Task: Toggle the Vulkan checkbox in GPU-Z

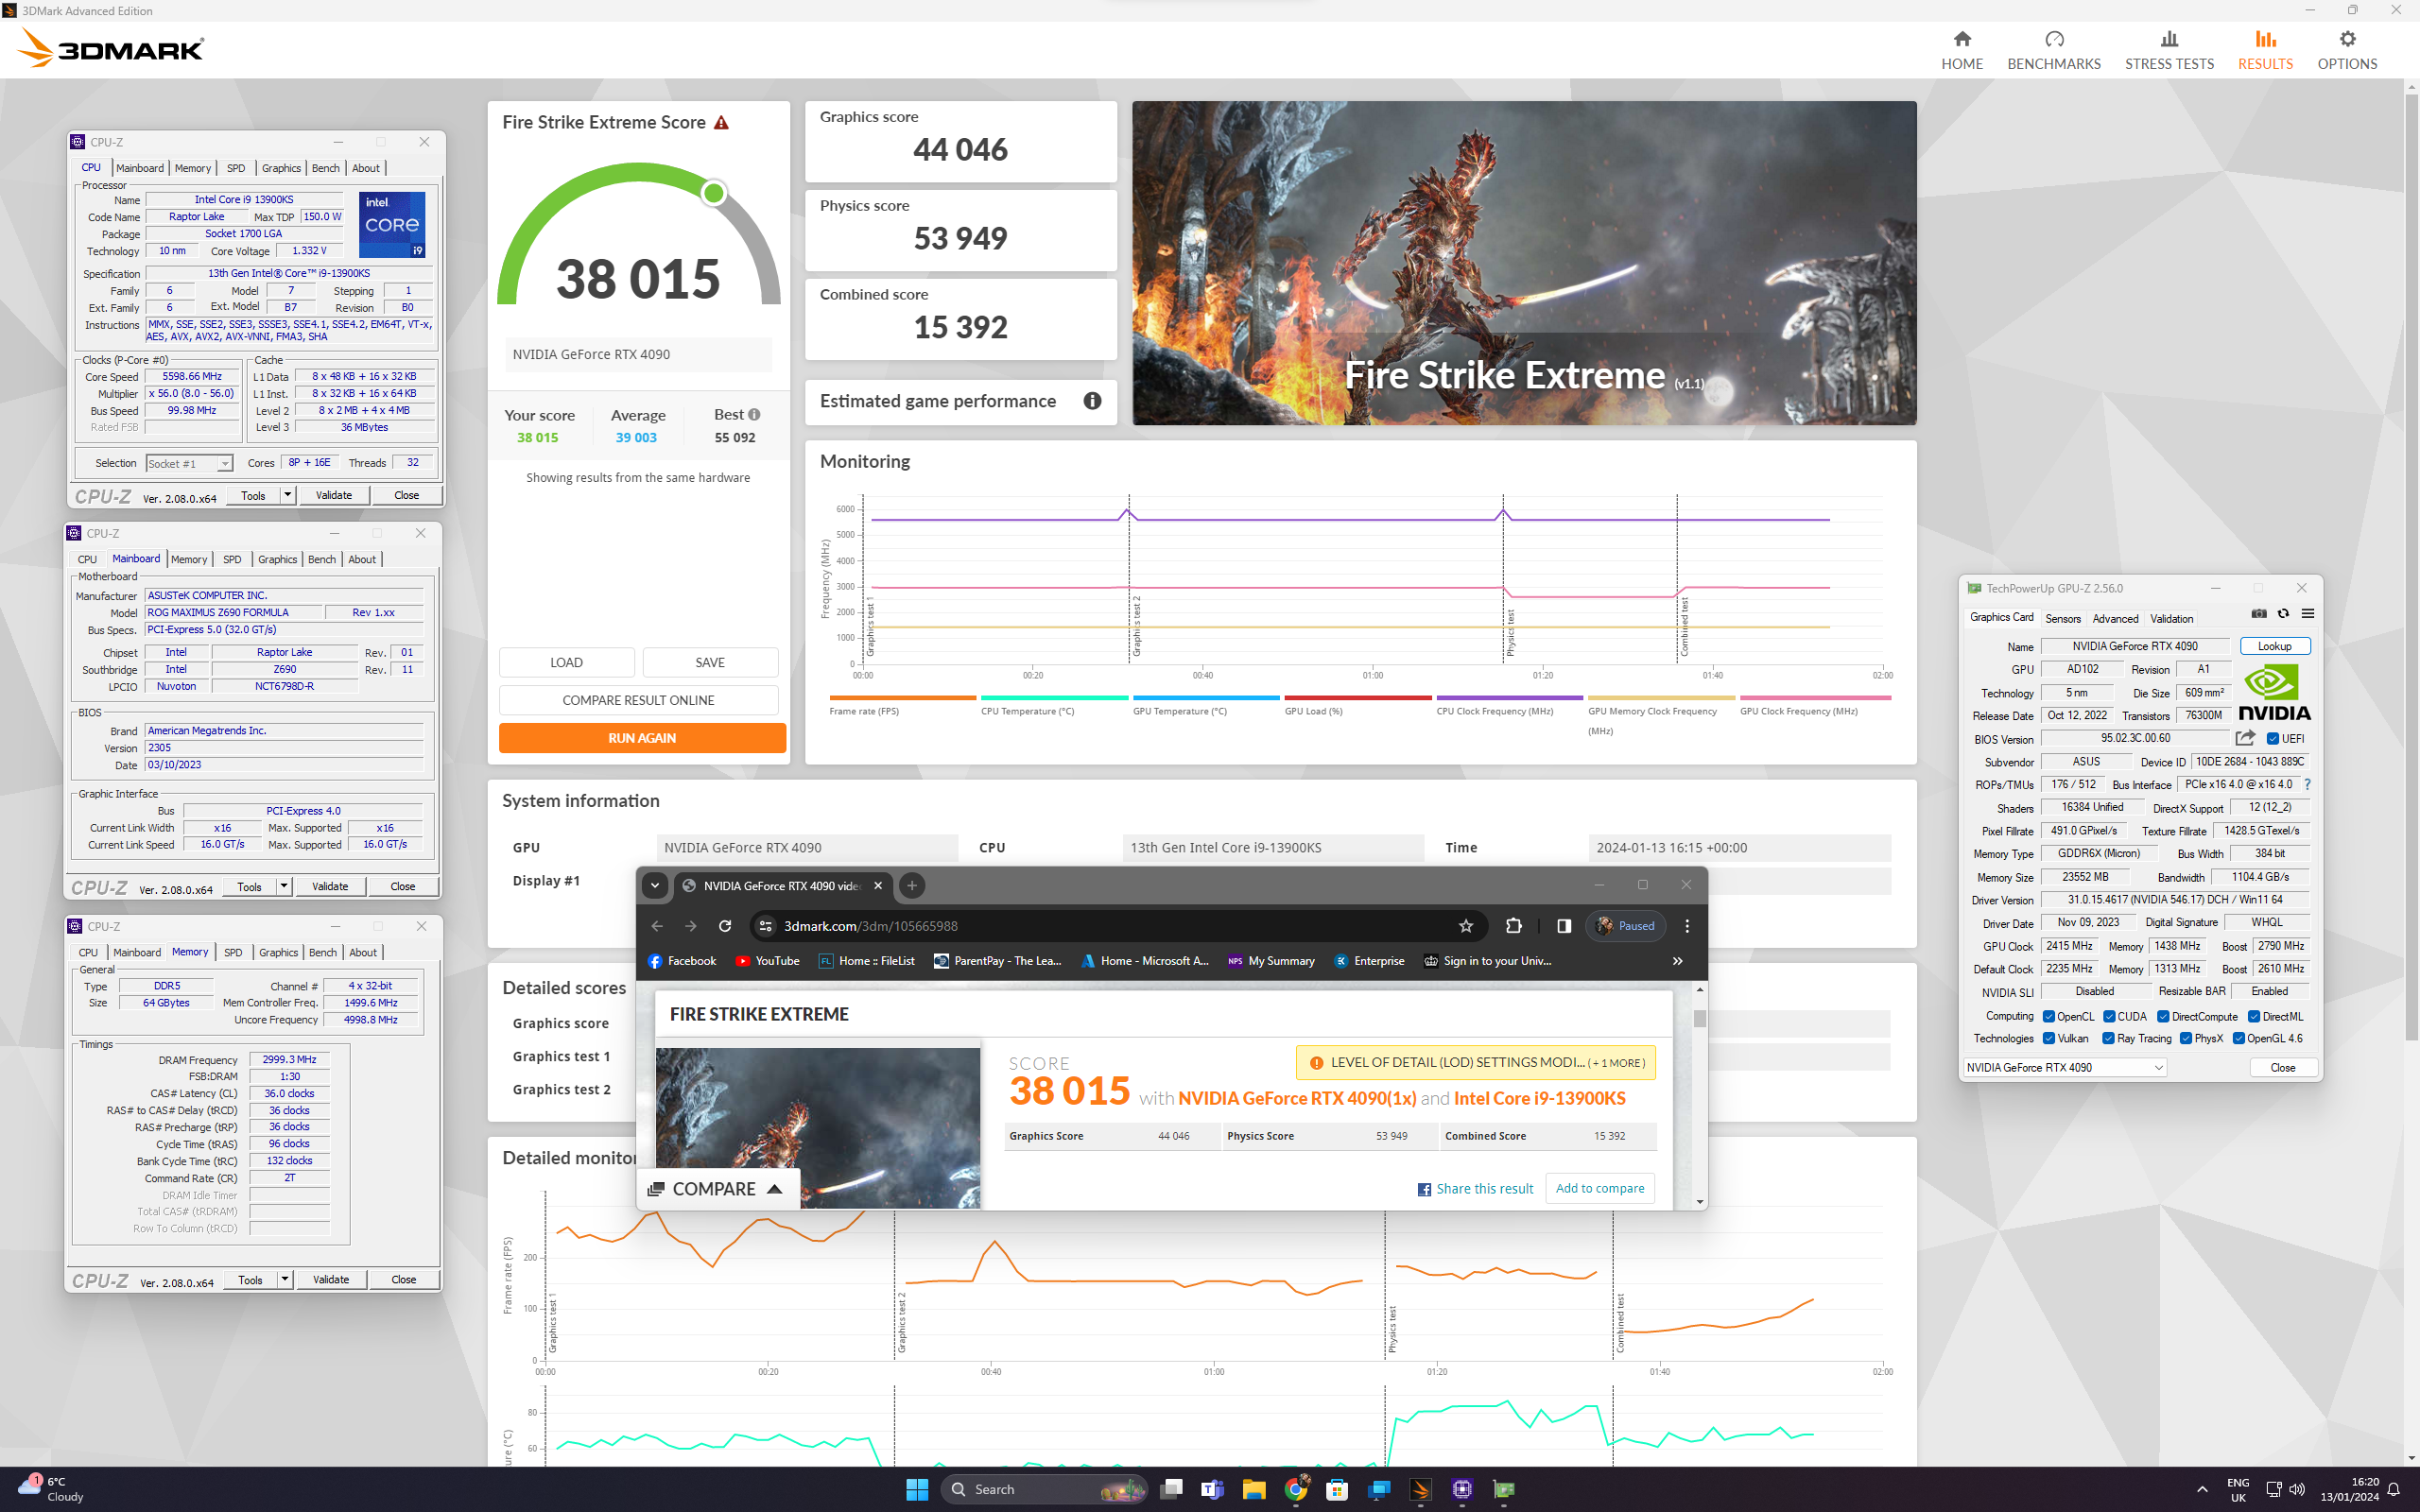Action: [2048, 1039]
